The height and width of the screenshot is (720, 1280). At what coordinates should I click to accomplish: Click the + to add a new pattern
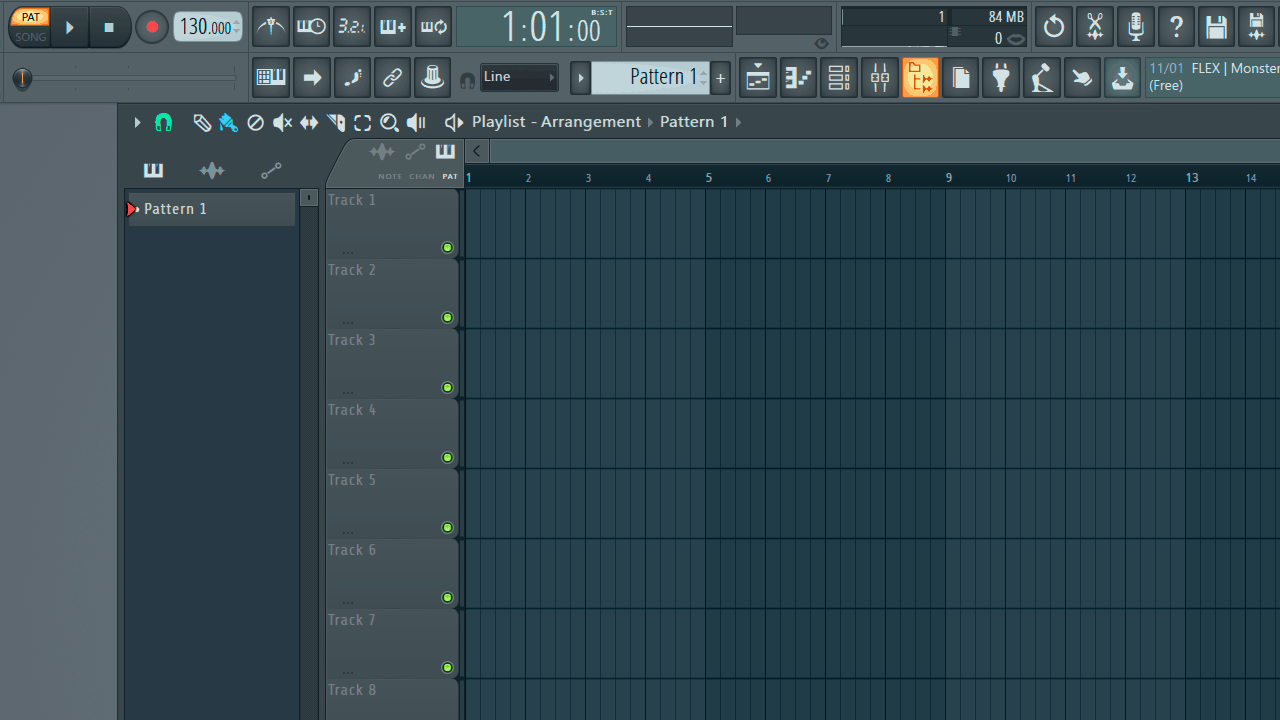pos(720,77)
